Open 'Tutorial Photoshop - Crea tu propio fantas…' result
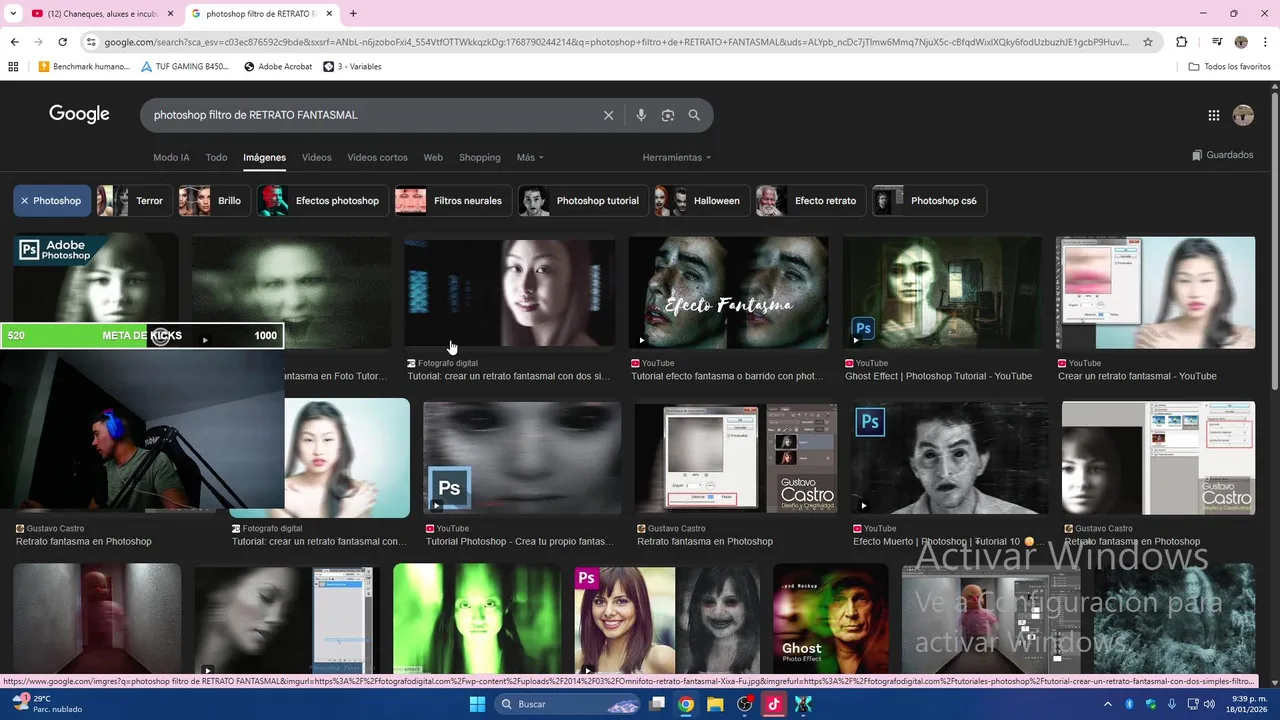 coord(520,541)
